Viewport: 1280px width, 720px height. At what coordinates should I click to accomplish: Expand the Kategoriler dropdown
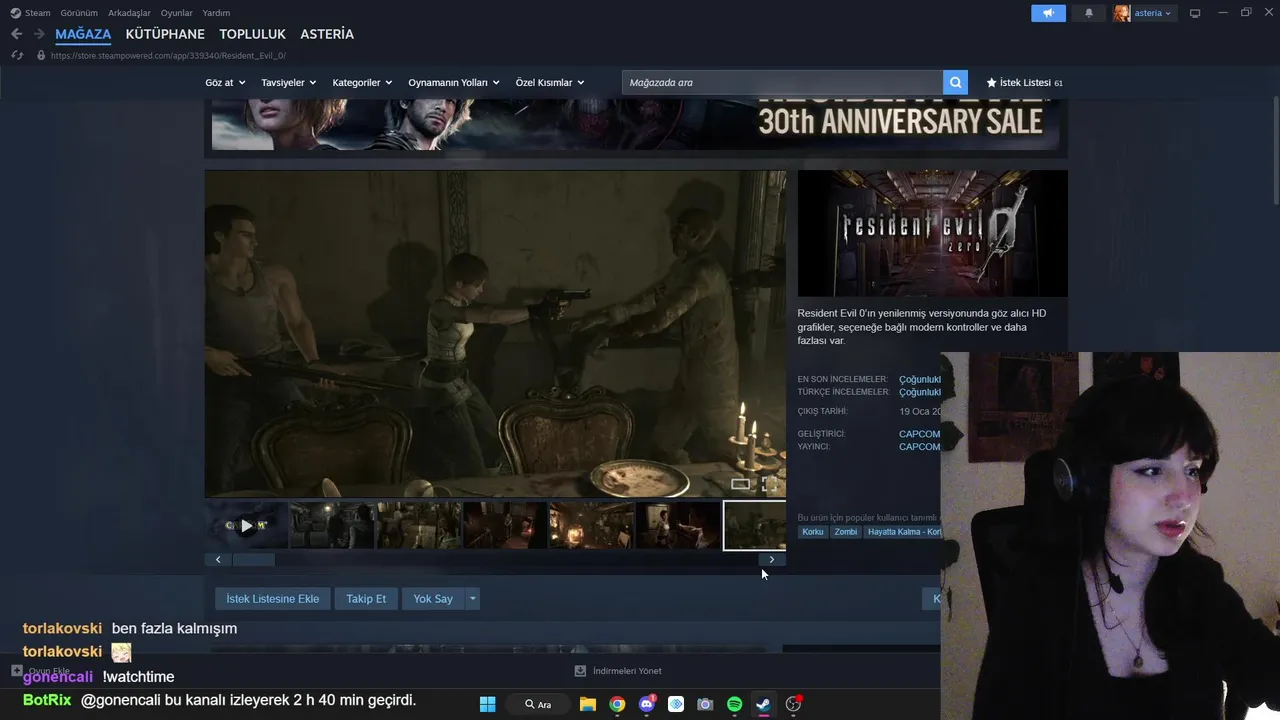362,83
